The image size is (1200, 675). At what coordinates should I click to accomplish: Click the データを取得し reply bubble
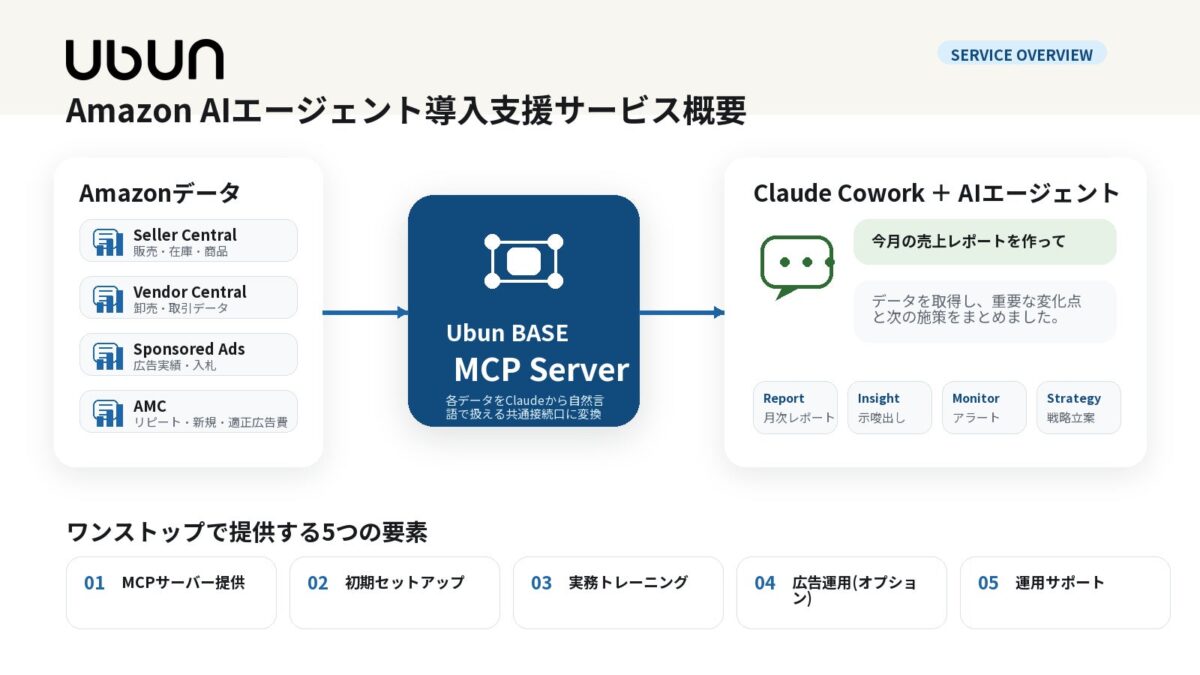click(985, 311)
